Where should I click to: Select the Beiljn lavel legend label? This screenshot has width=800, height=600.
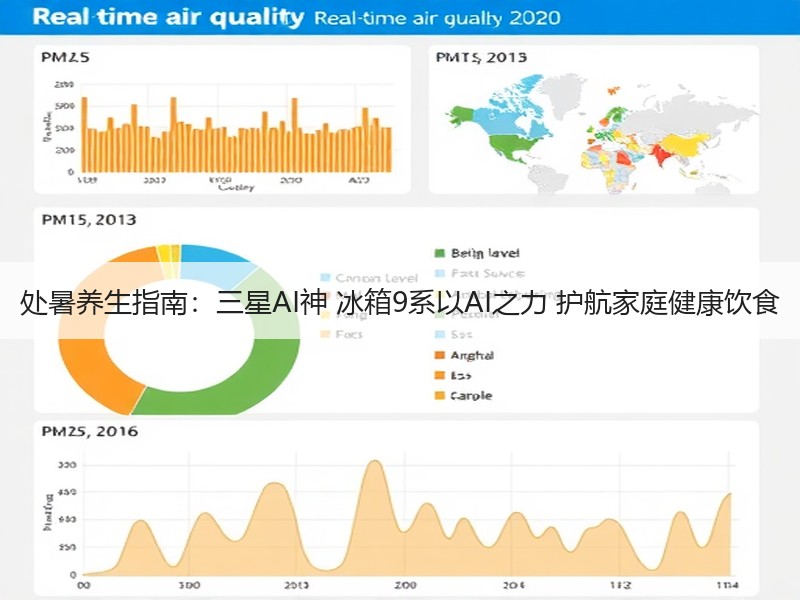coord(485,253)
